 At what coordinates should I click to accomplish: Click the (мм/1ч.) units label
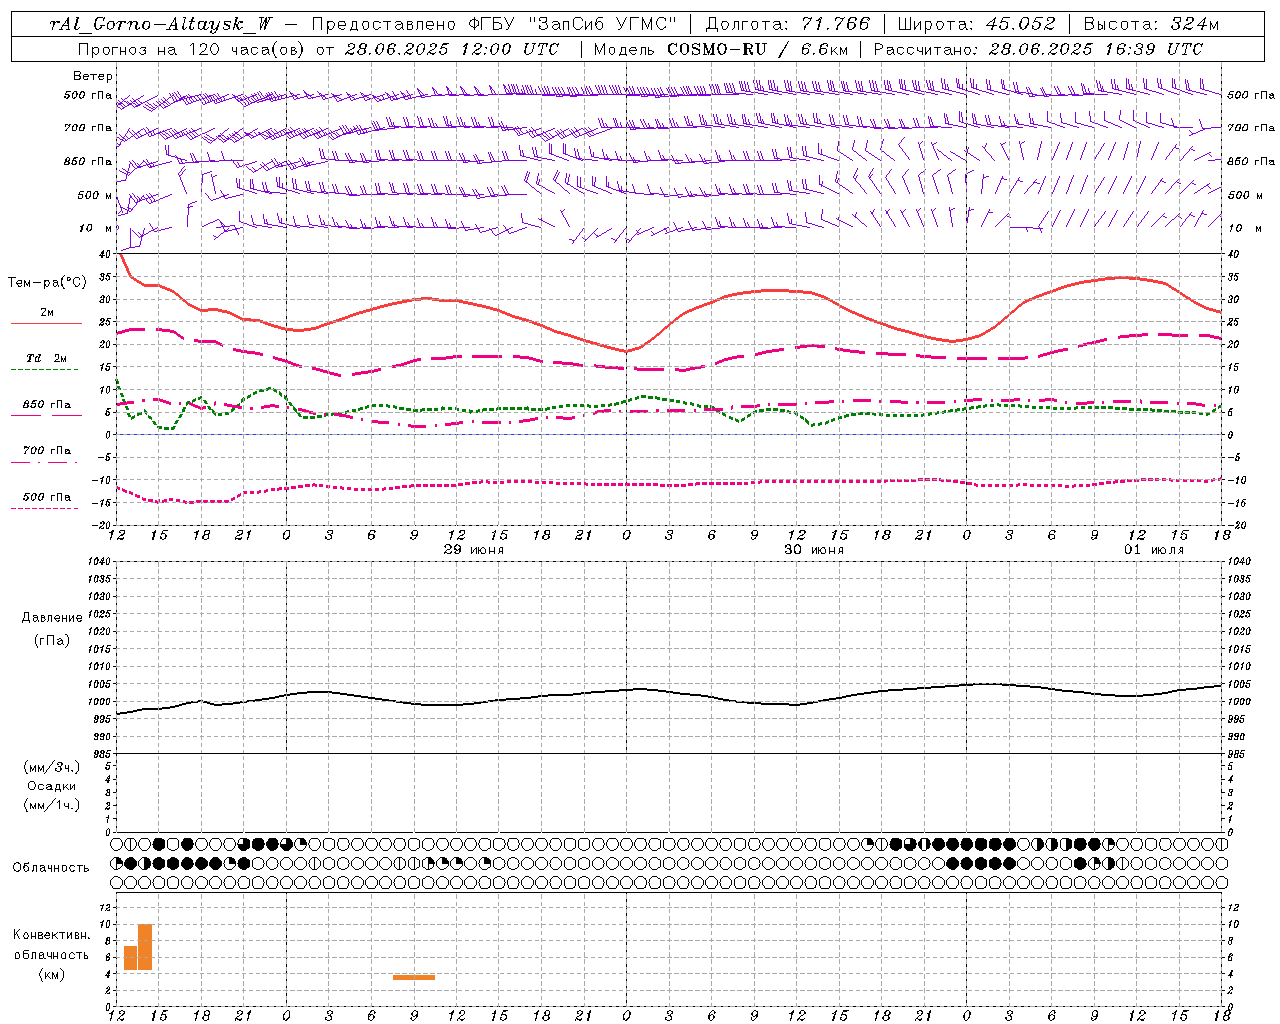click(x=52, y=805)
